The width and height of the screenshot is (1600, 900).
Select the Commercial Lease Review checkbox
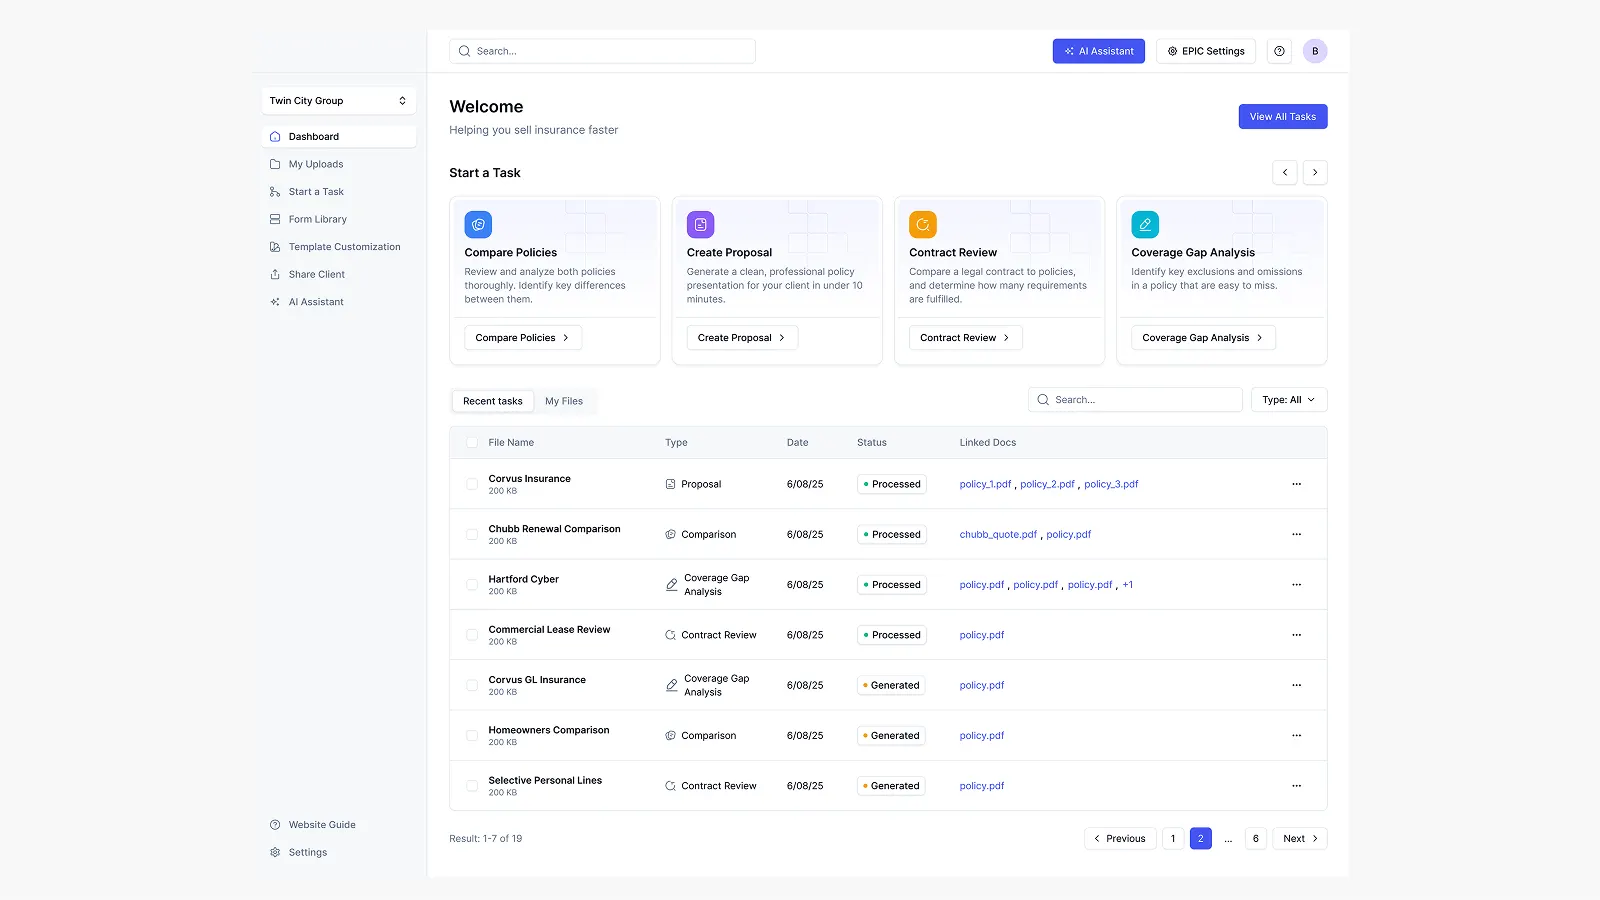[472, 635]
